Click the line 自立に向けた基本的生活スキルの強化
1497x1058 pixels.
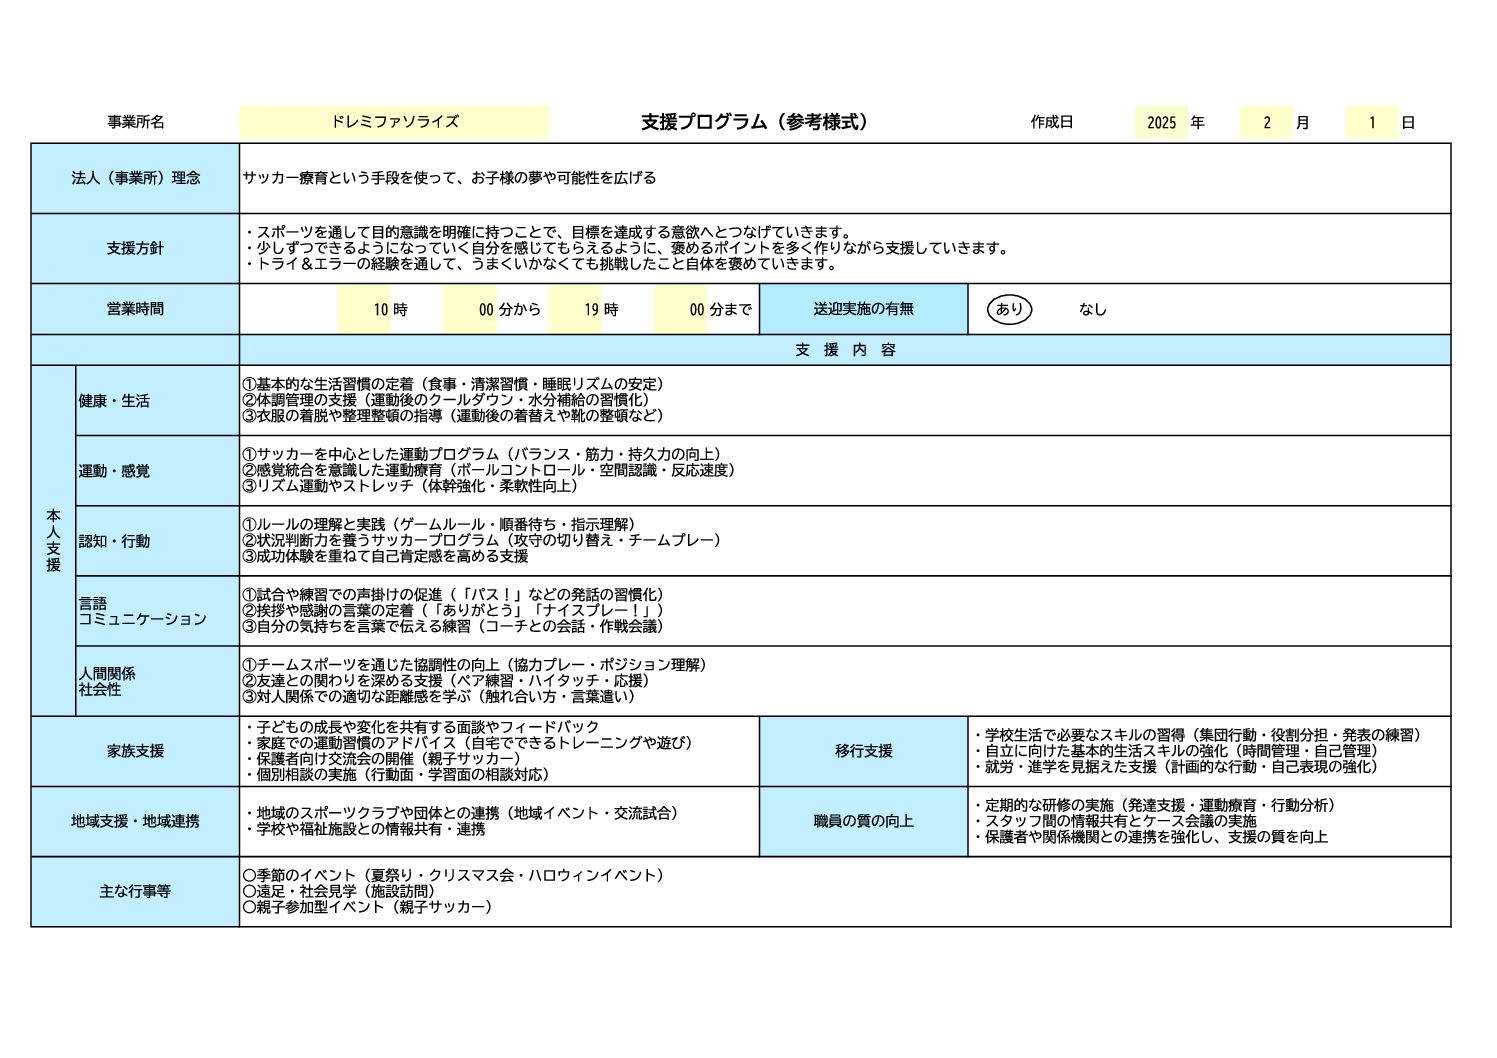[1175, 751]
